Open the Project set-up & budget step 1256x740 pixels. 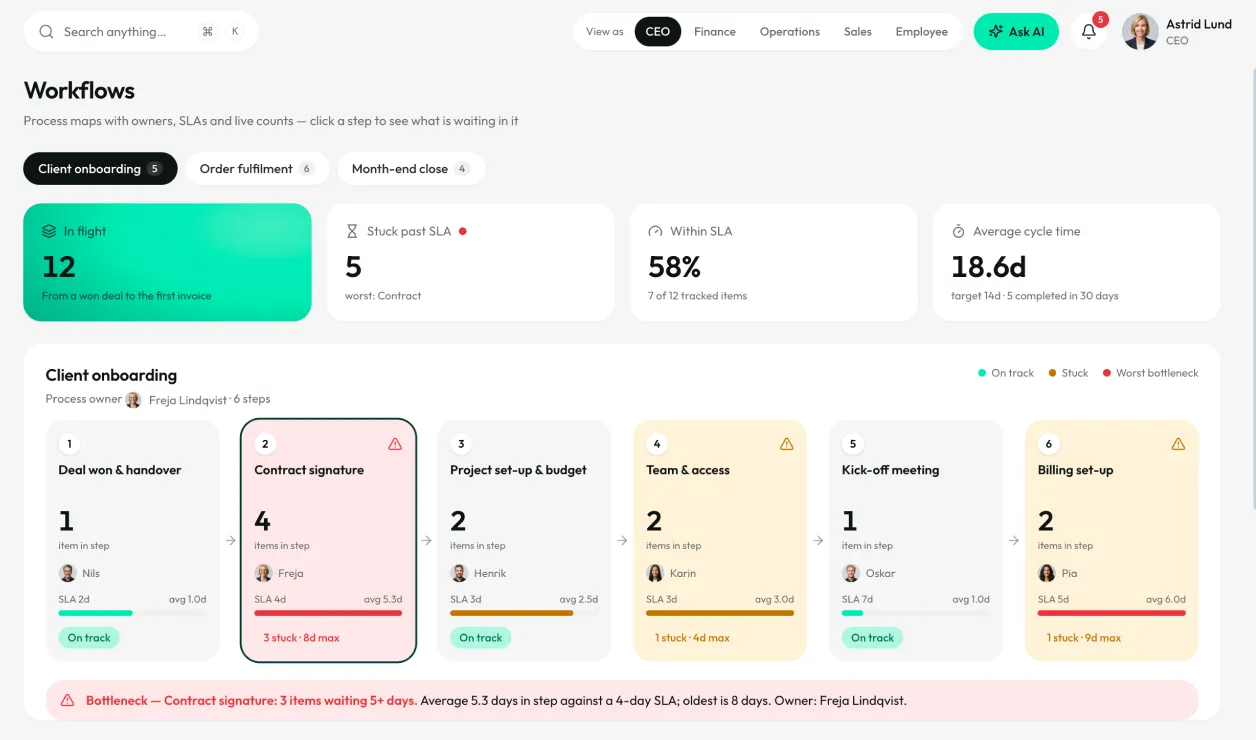(x=525, y=541)
